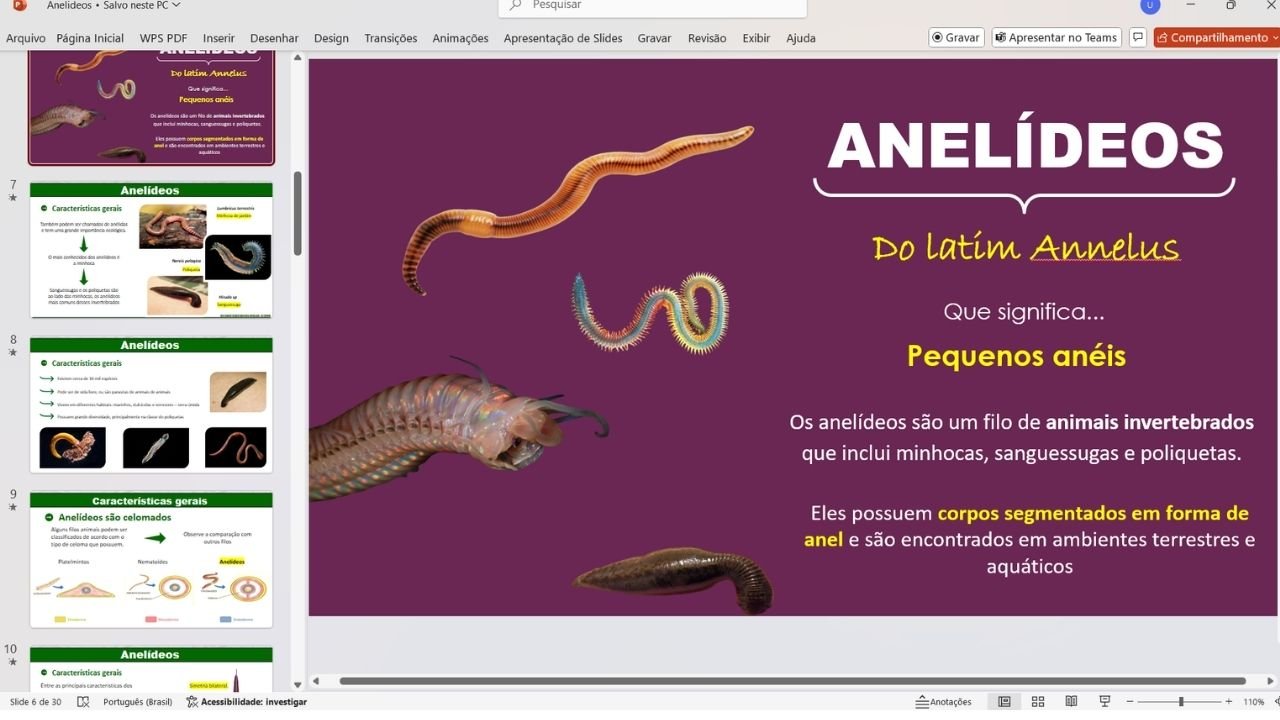Viewport: 1280px width, 720px height.
Task: Click the Slide 6 de 30 indicator
Action: tap(36, 702)
